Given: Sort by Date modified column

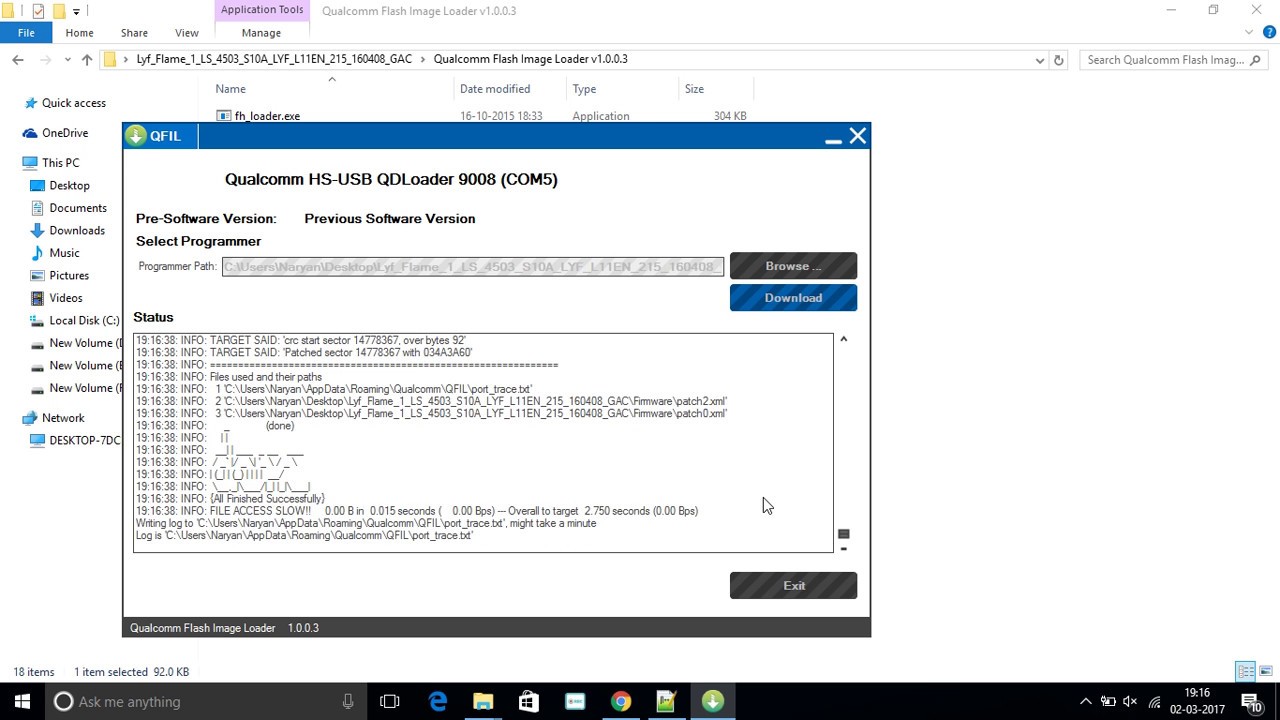Looking at the screenshot, I should [x=495, y=89].
